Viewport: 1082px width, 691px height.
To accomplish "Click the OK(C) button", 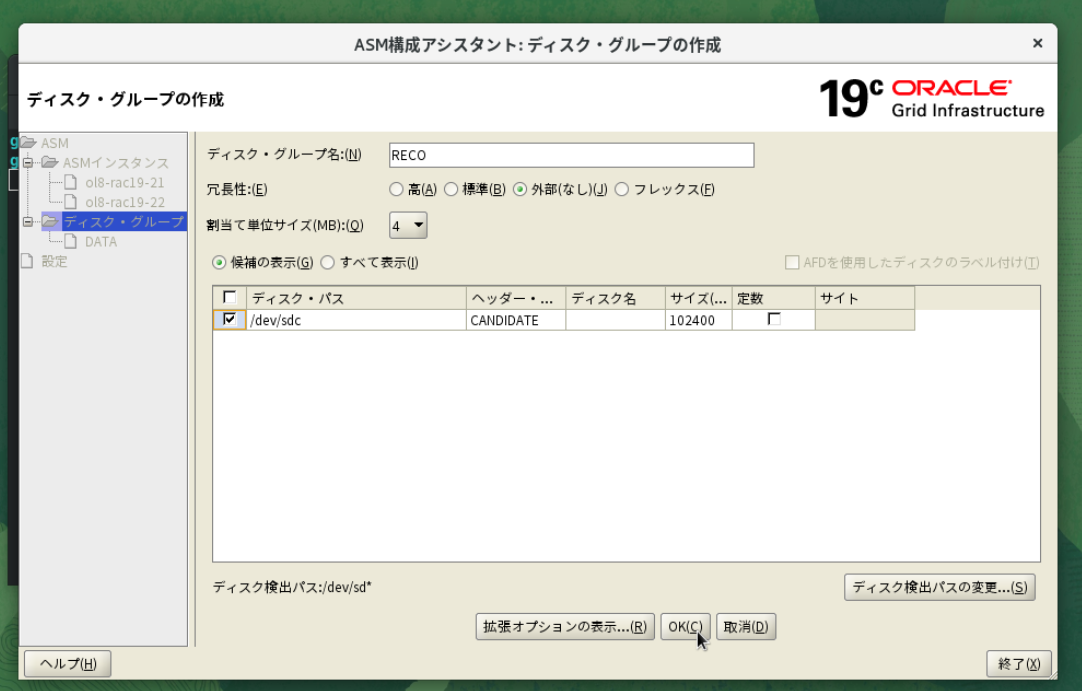I will pos(685,627).
